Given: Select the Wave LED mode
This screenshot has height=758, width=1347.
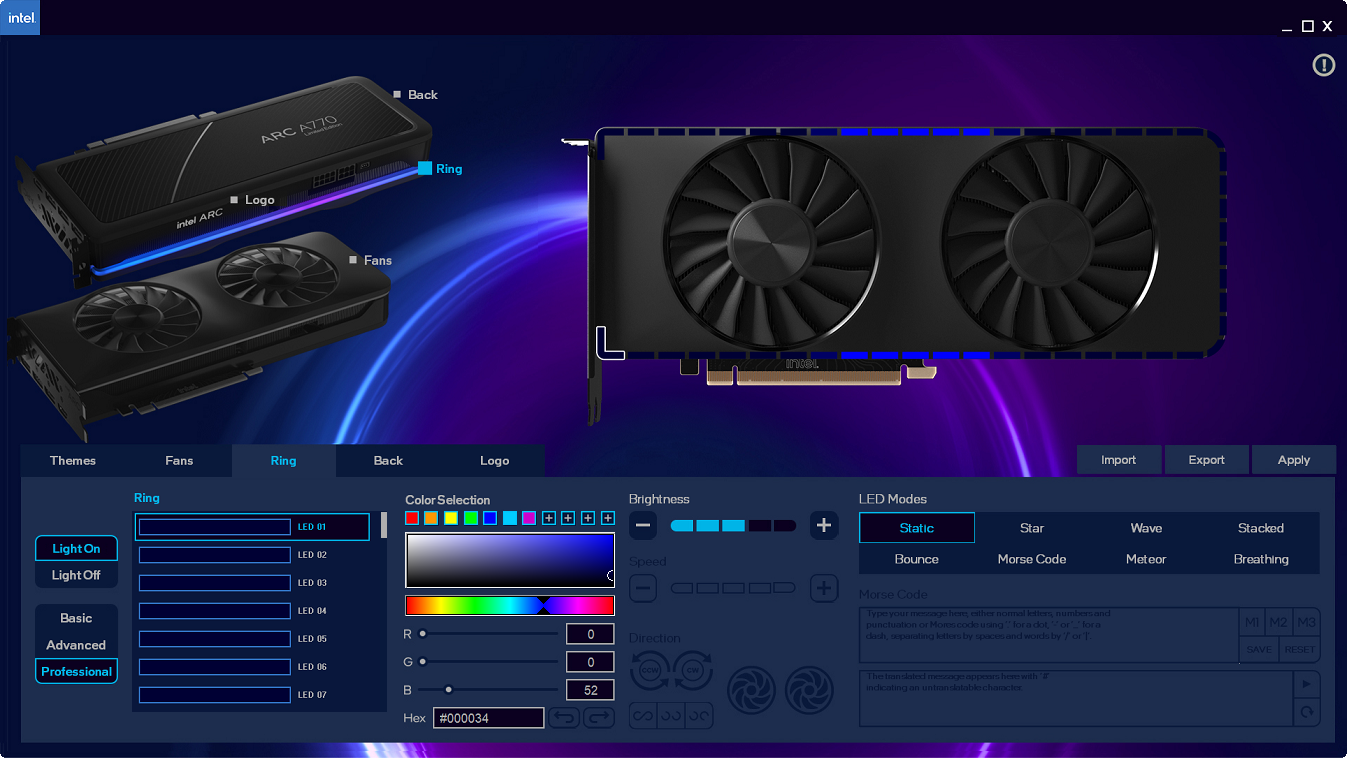Looking at the screenshot, I should coord(1146,528).
